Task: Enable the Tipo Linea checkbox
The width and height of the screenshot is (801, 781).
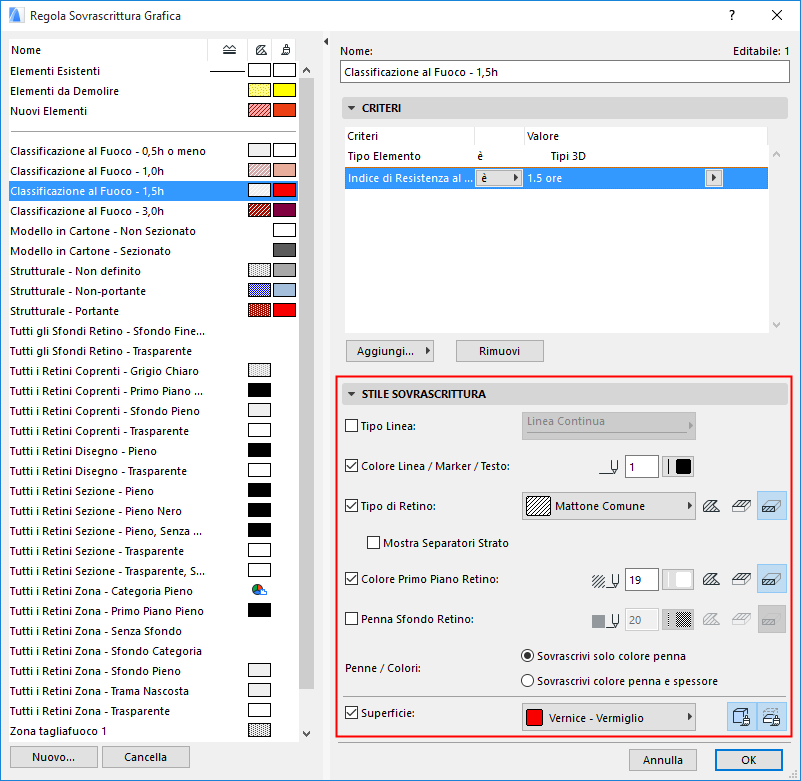Action: 352,425
